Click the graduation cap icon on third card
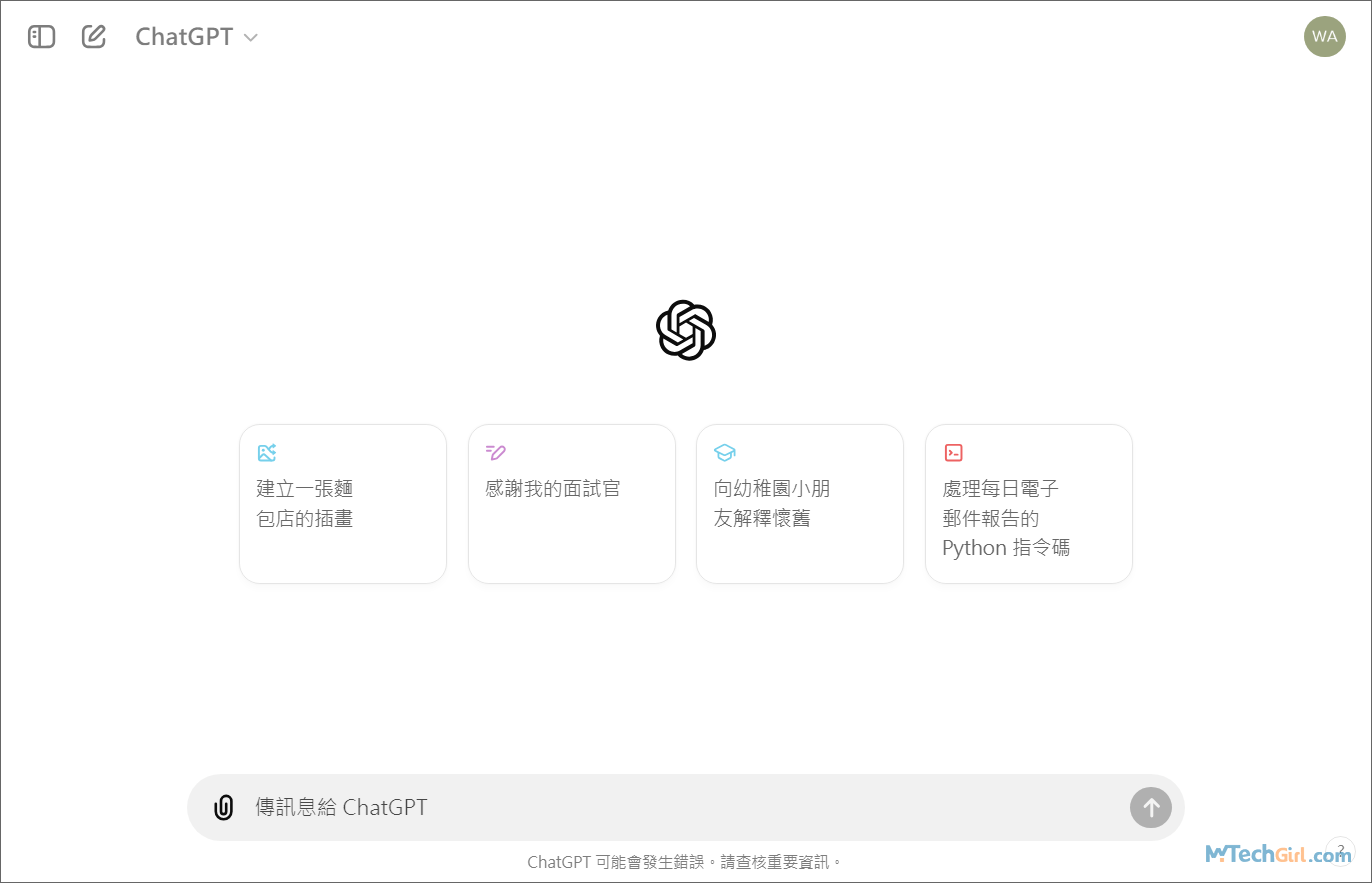 tap(724, 453)
